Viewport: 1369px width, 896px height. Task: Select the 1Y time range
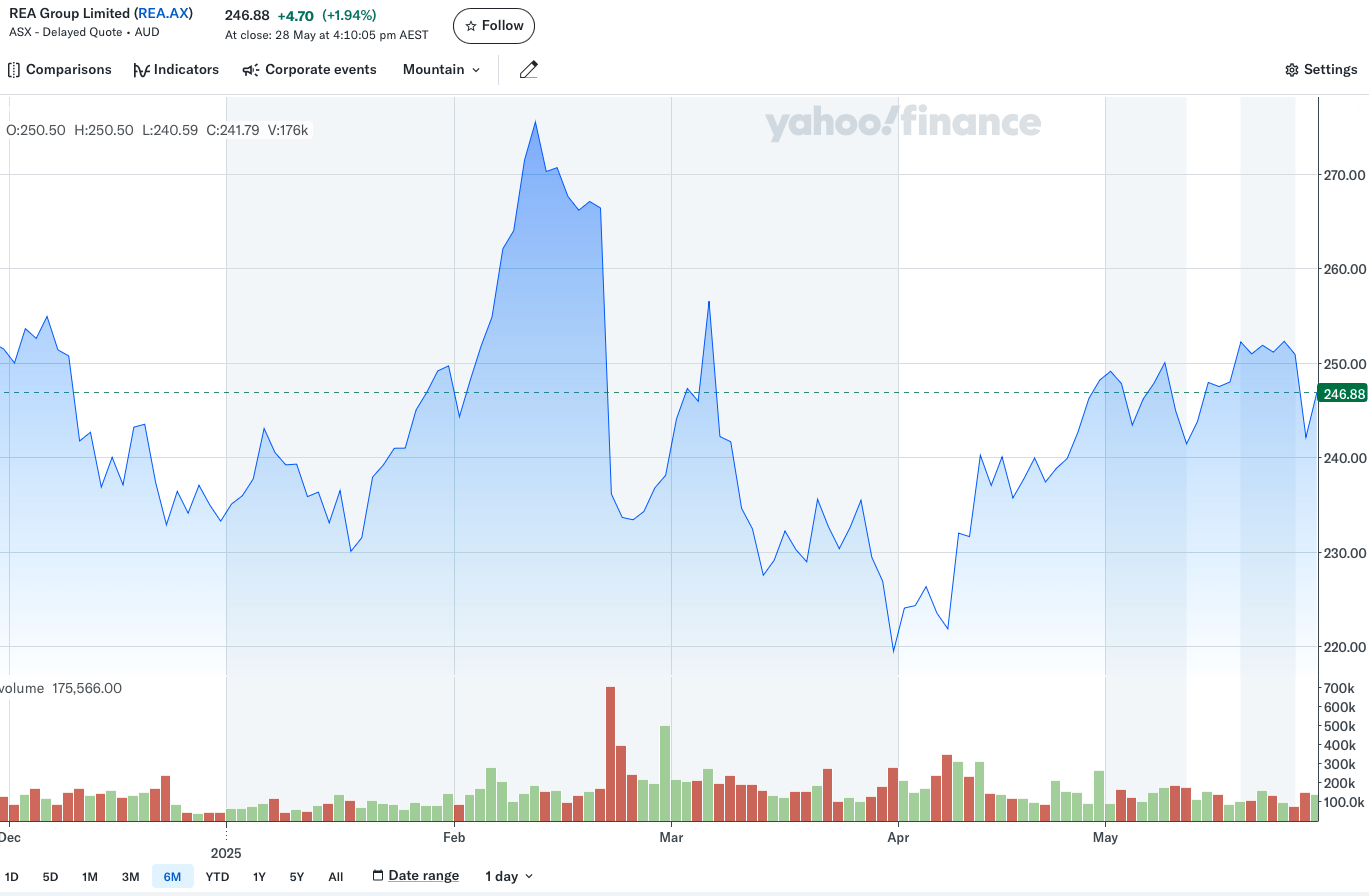point(259,877)
